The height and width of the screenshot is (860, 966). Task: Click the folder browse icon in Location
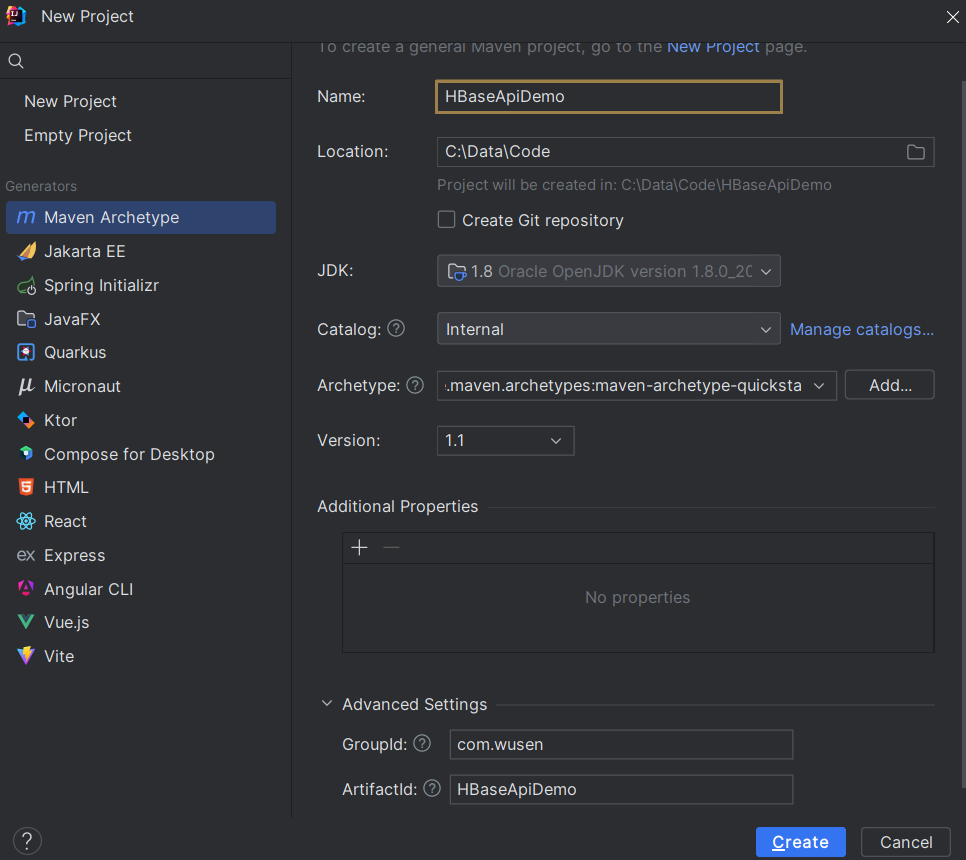(915, 152)
